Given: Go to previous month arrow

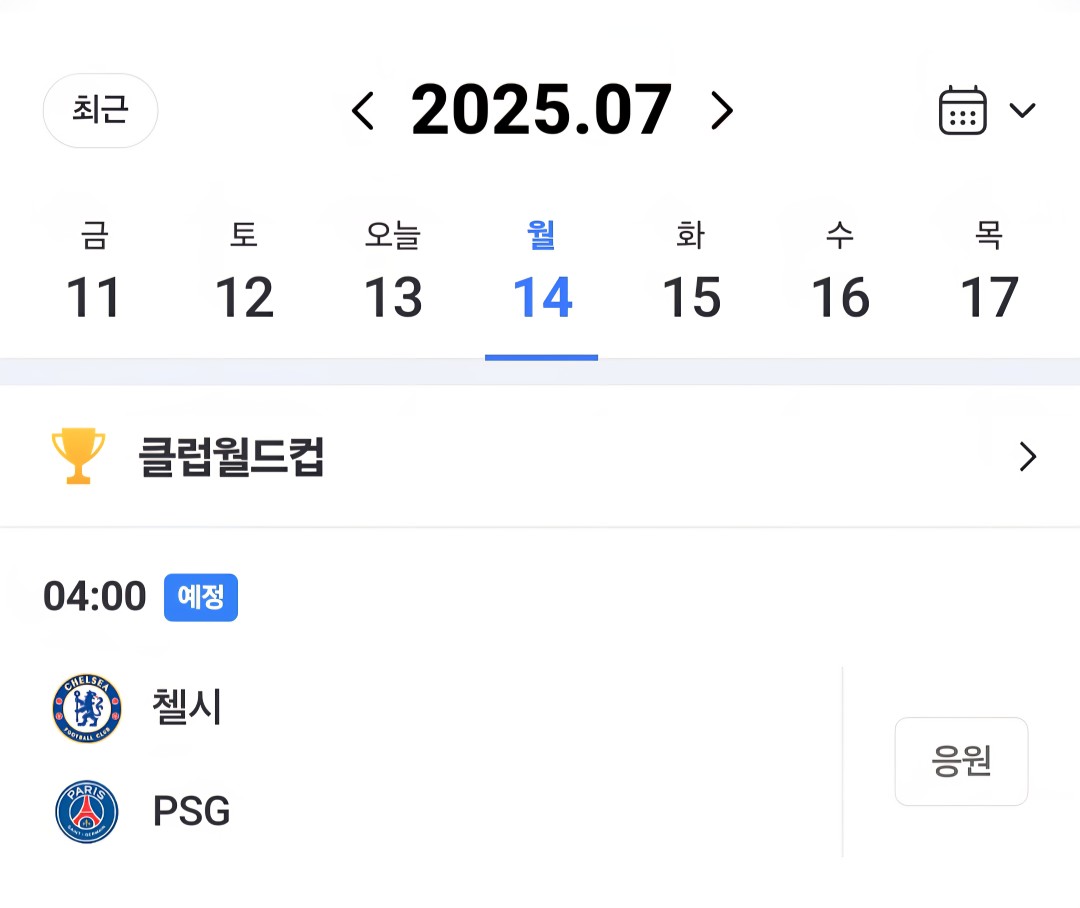Looking at the screenshot, I should 363,111.
